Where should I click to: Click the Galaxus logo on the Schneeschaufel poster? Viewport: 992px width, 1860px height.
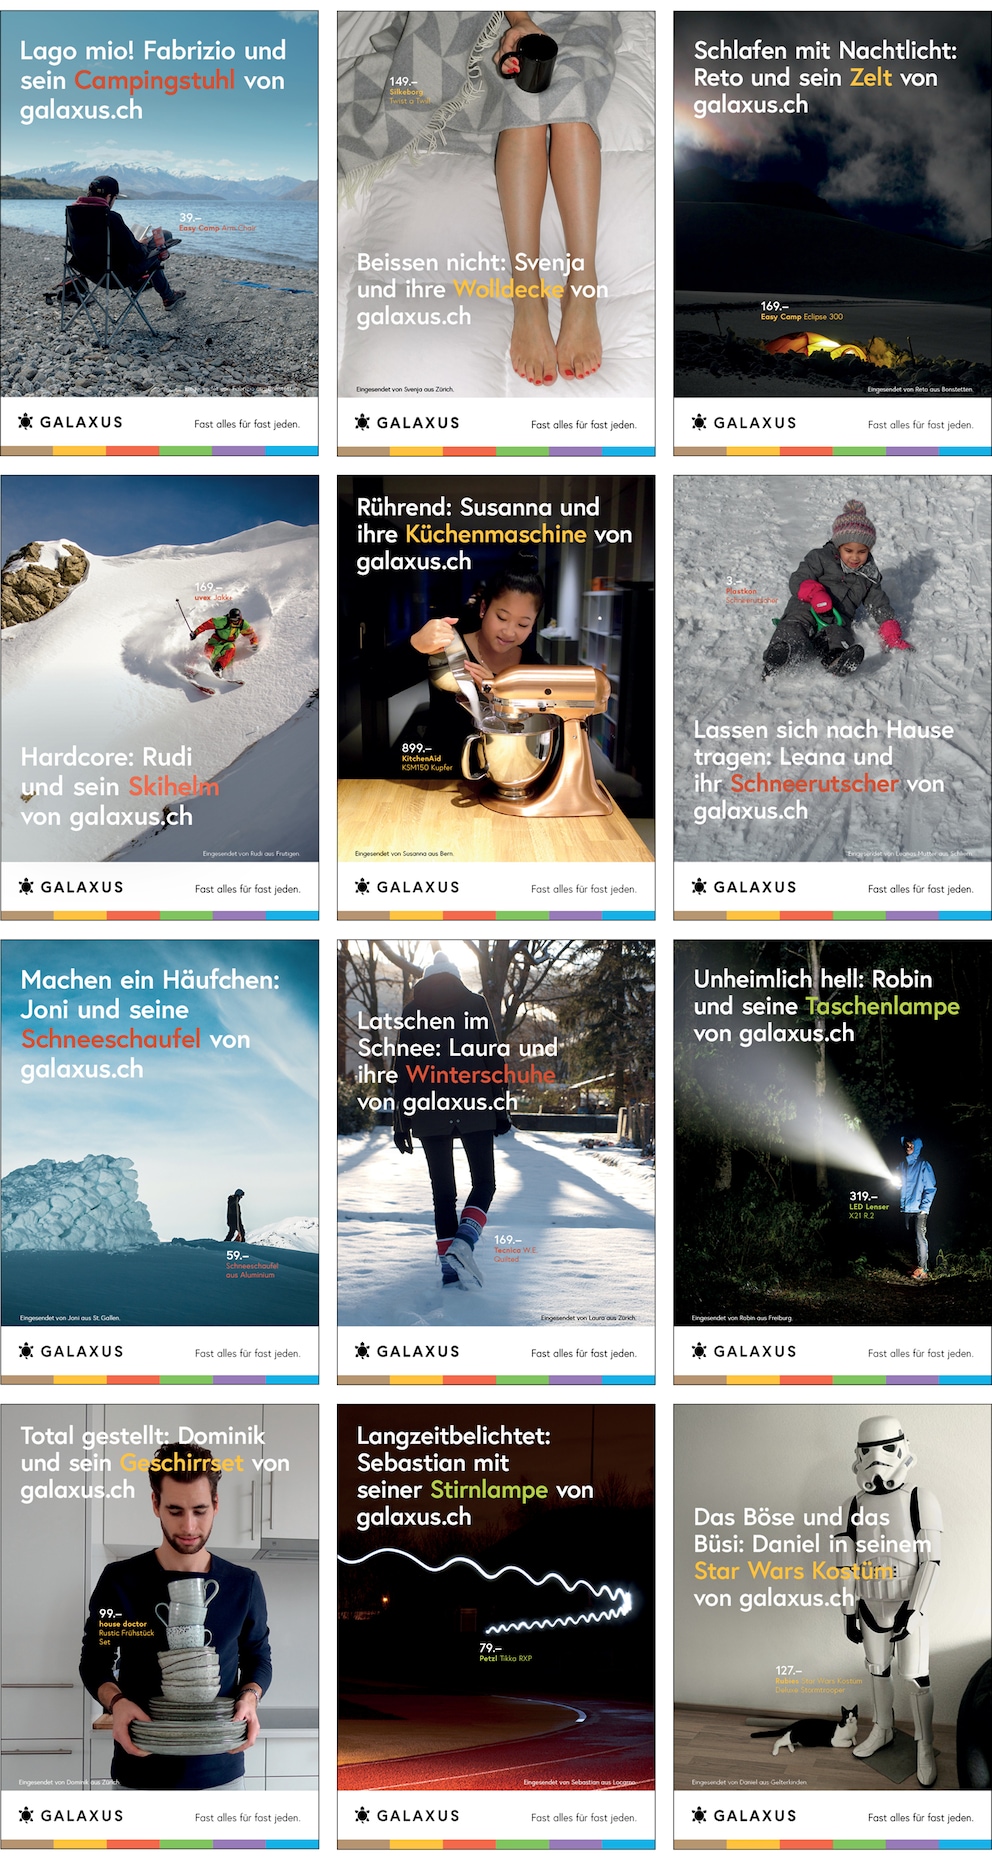pyautogui.click(x=70, y=1350)
